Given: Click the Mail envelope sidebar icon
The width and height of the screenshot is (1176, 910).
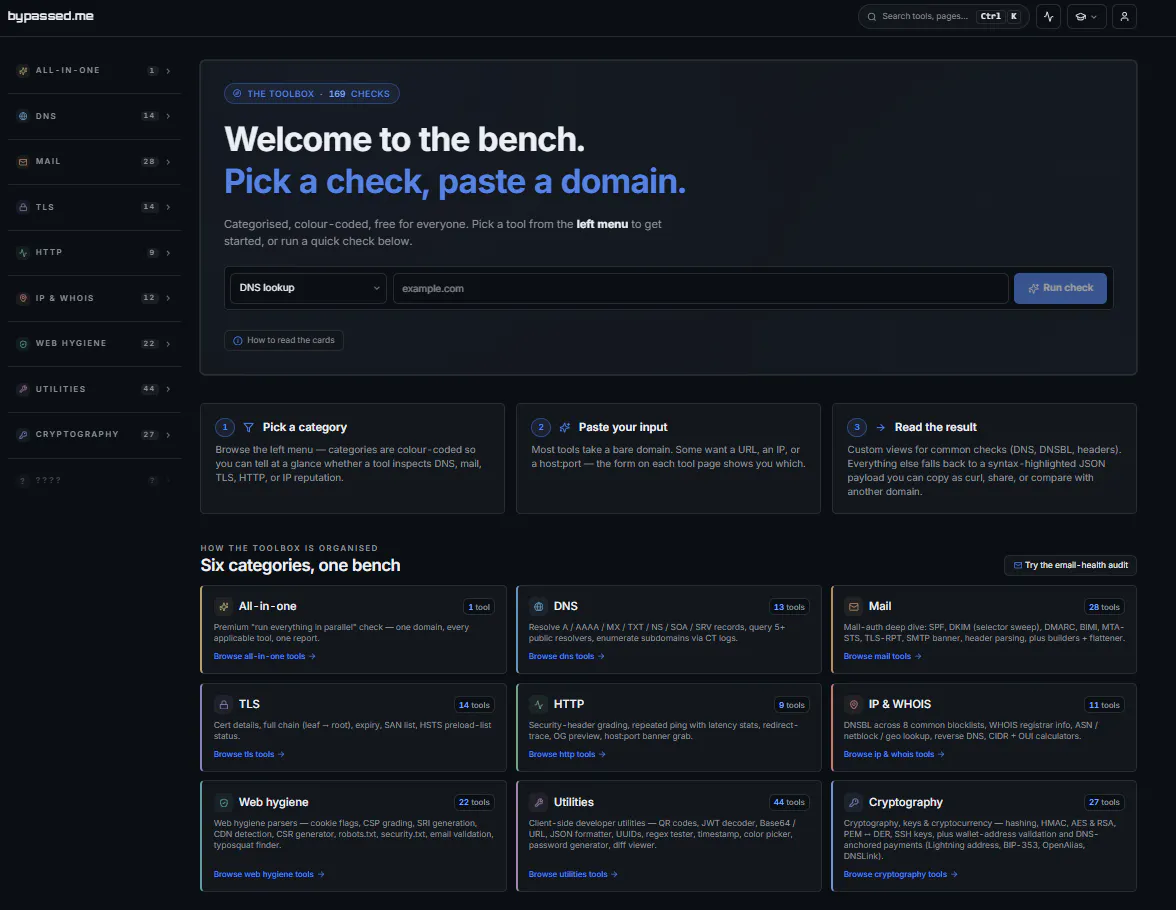Looking at the screenshot, I should point(23,161).
